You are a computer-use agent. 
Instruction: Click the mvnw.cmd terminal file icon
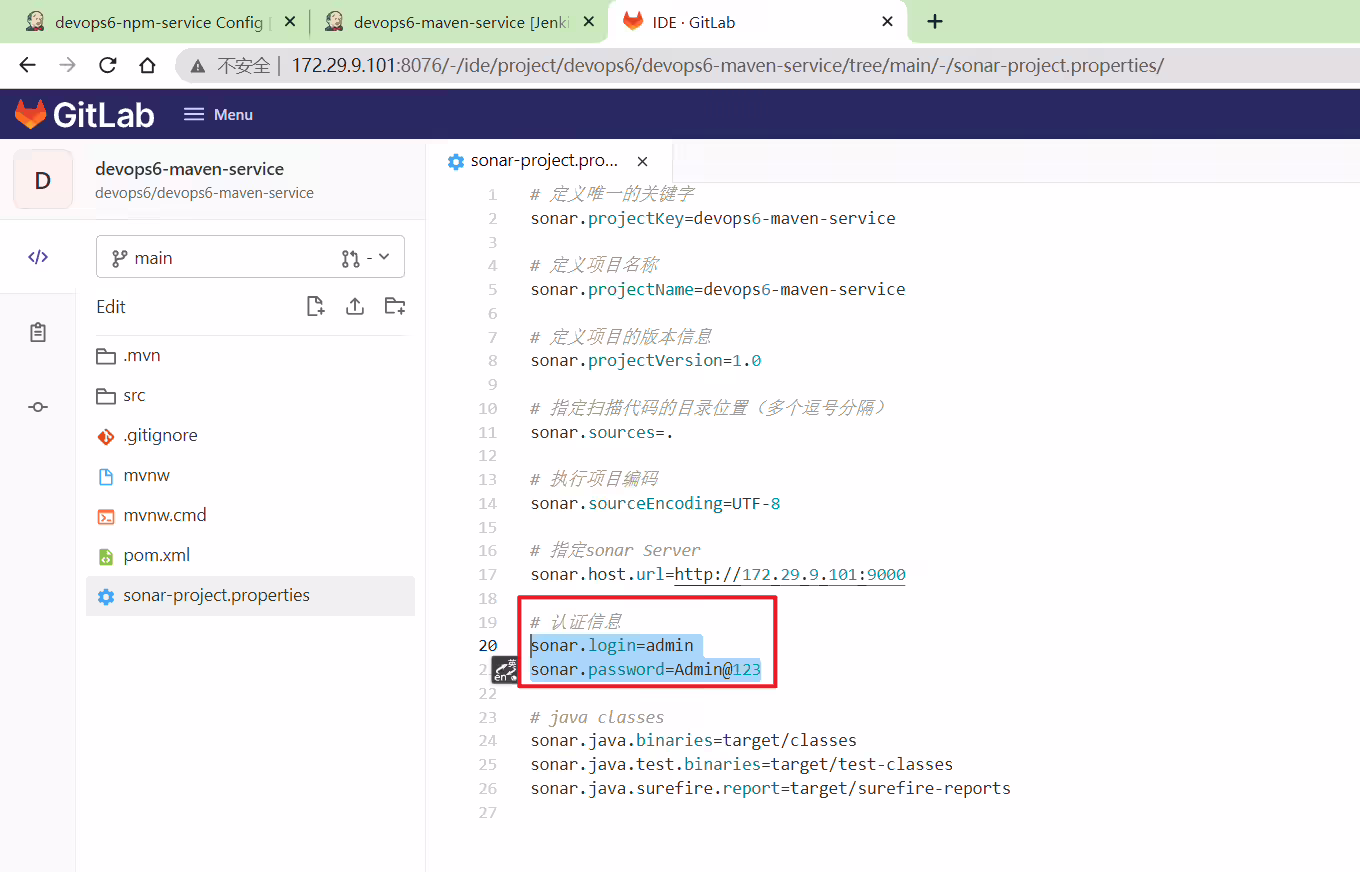106,516
